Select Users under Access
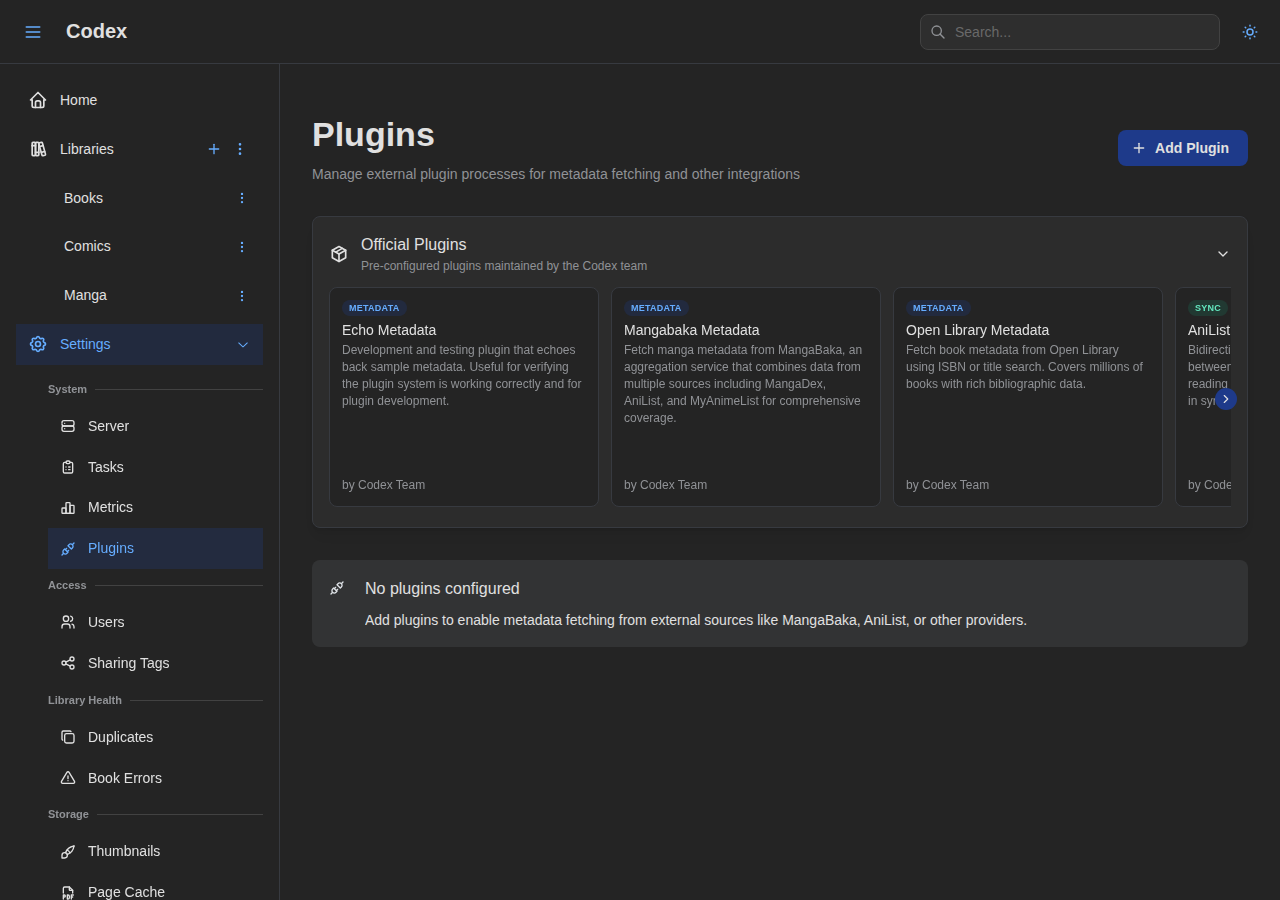1280x900 pixels. [x=106, y=622]
